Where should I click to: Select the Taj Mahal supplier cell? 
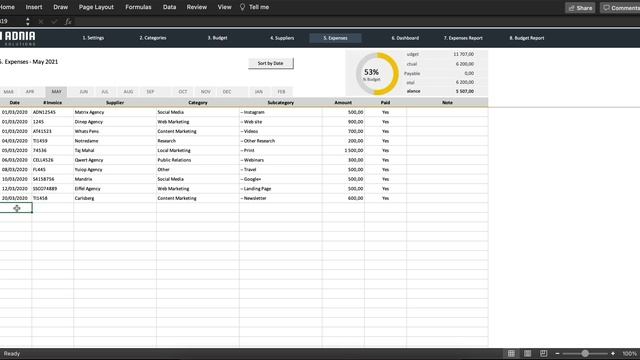coord(115,150)
